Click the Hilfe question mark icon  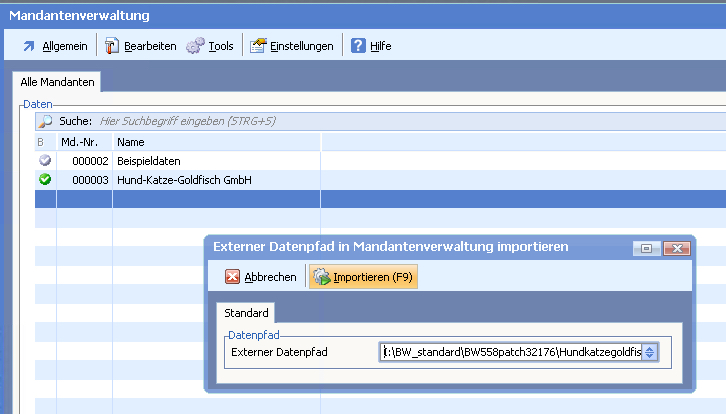pos(358,46)
